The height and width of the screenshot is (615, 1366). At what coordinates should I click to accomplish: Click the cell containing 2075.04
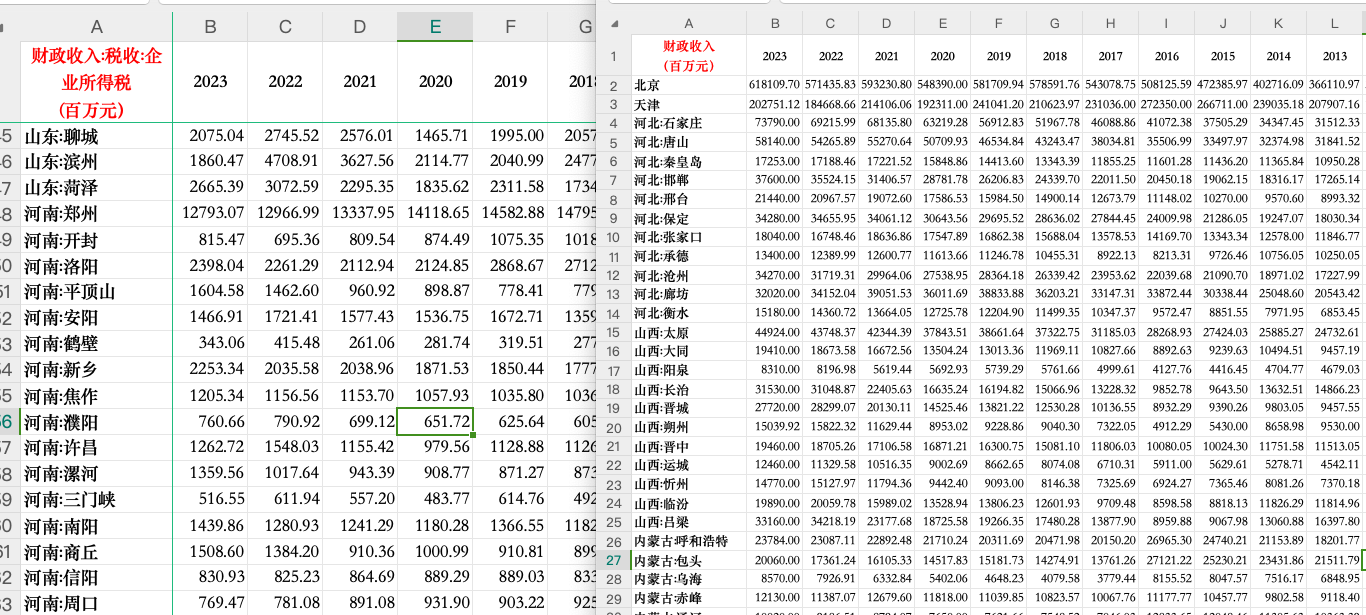(210, 136)
